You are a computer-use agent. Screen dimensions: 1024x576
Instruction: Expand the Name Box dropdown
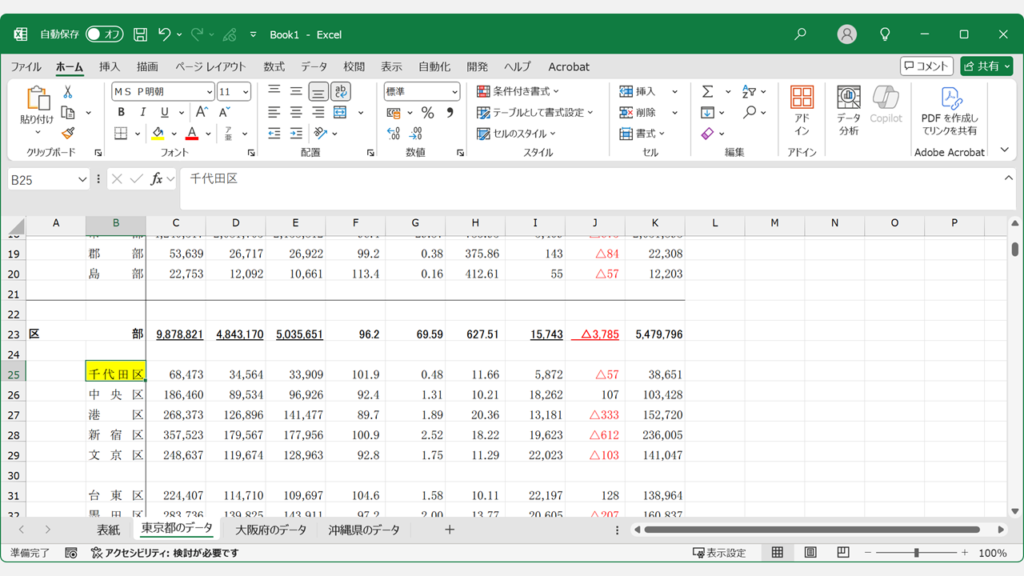[82, 180]
